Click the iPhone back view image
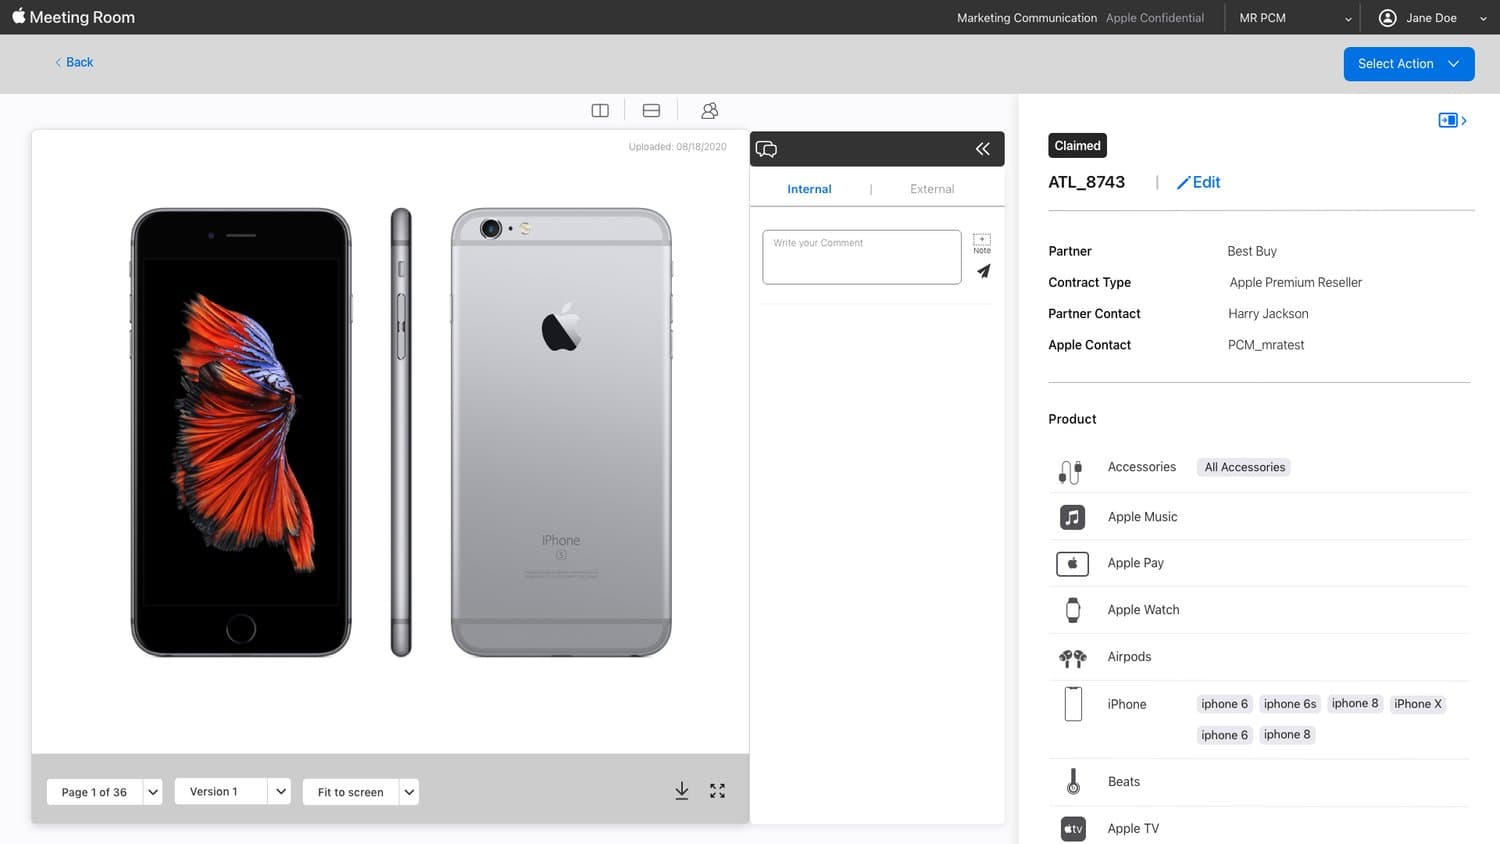1500x844 pixels. pyautogui.click(x=561, y=432)
